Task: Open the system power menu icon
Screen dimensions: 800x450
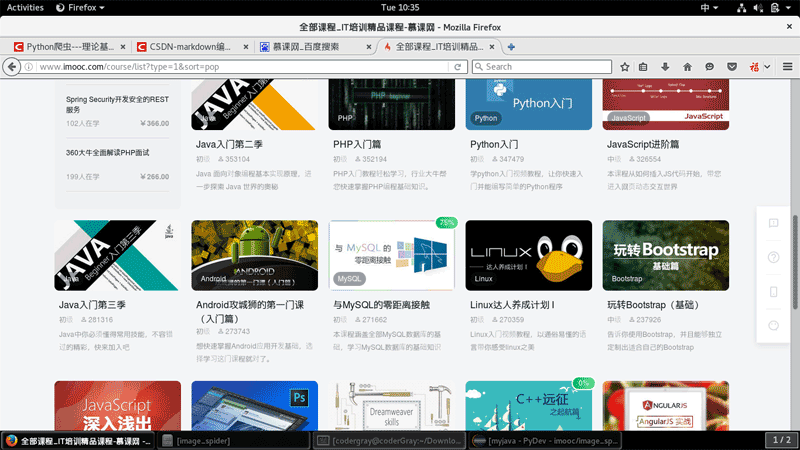Action: 775,8
